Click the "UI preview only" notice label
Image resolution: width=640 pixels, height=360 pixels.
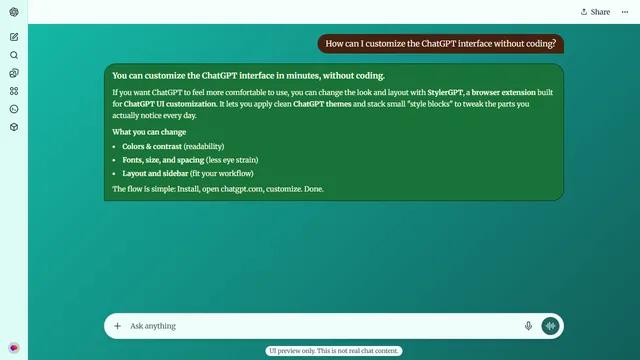coord(334,351)
